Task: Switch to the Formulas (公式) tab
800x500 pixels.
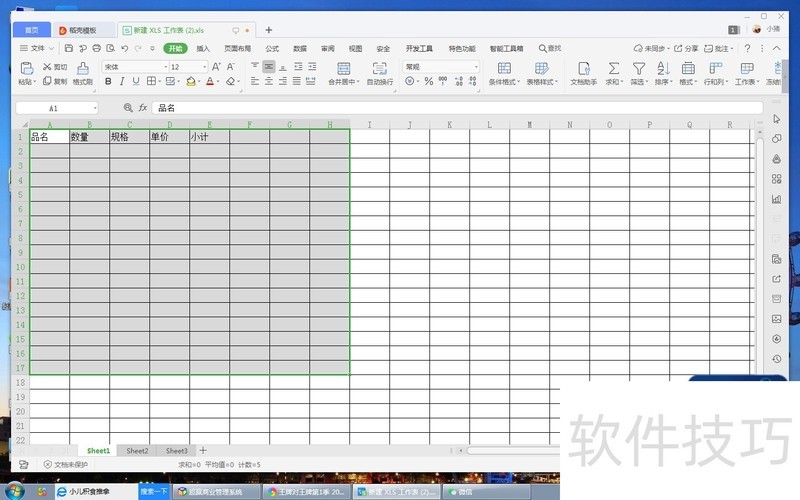Action: (x=272, y=48)
